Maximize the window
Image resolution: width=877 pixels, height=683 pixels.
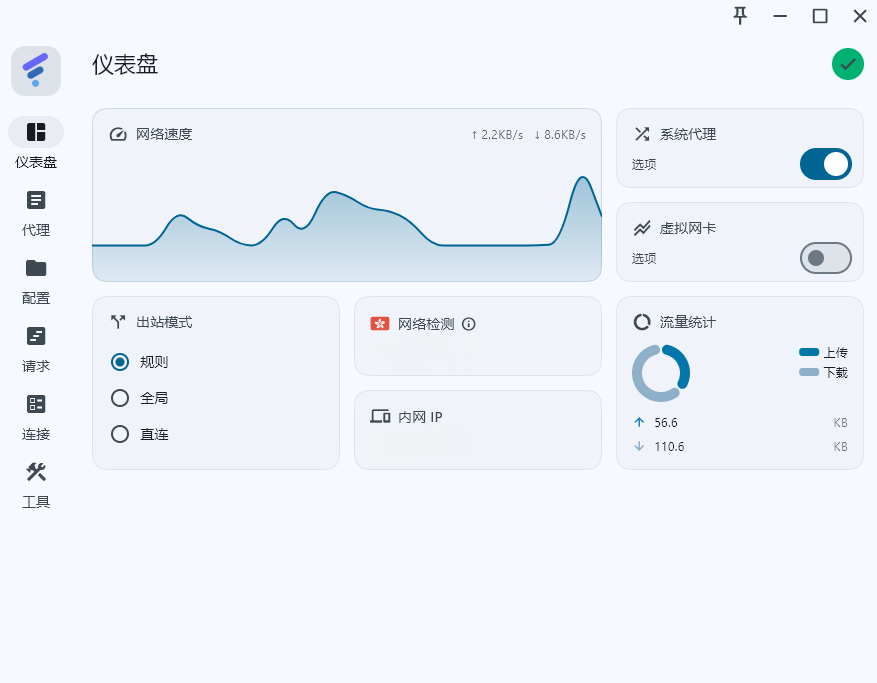[820, 16]
